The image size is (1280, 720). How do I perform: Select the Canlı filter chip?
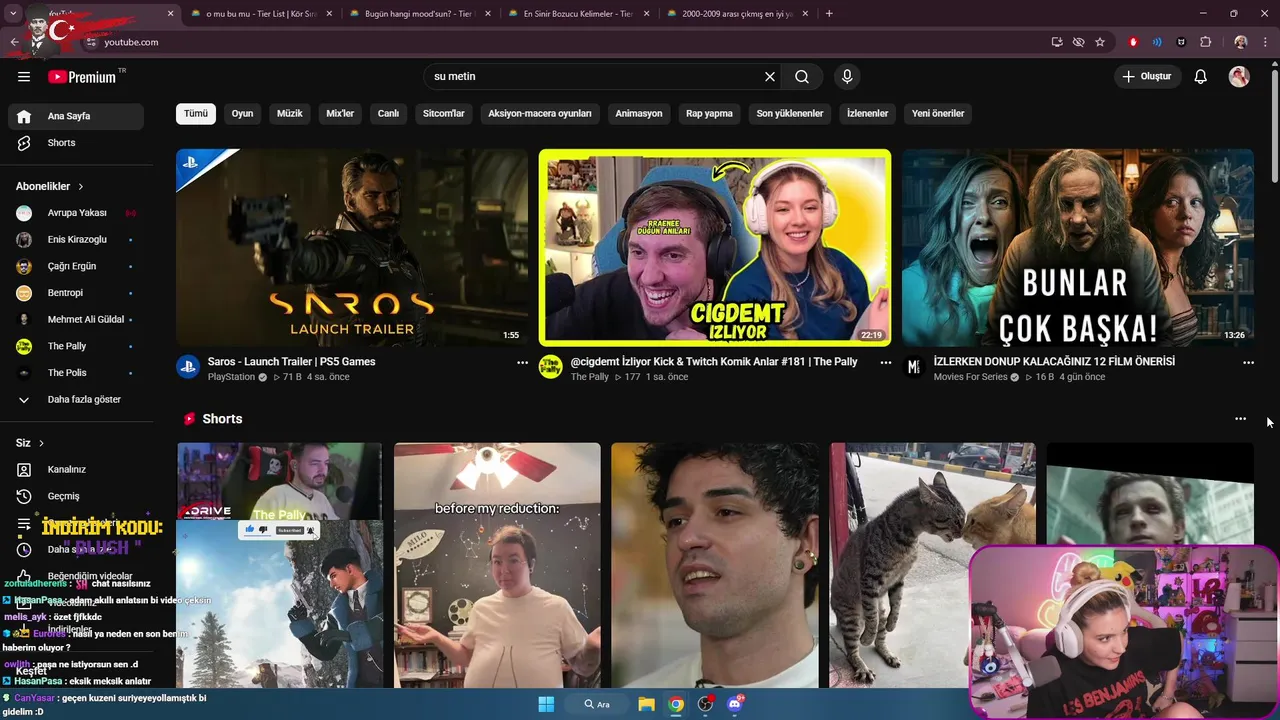[x=388, y=114]
